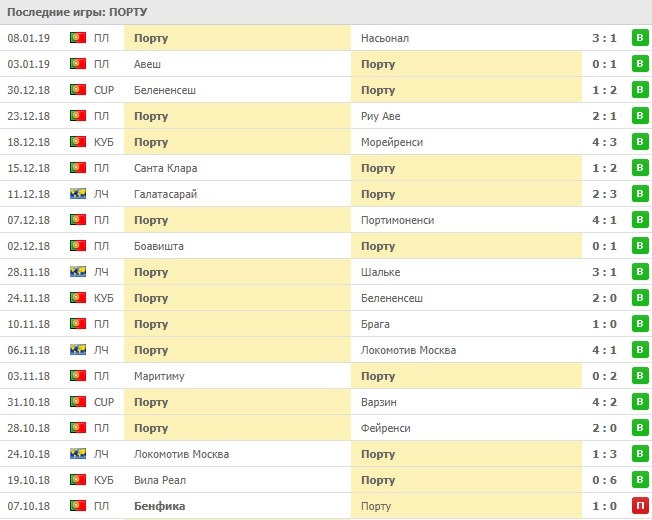Click win badge for the Морейренси match
Image resolution: width=652 pixels, height=520 pixels.
[639, 142]
